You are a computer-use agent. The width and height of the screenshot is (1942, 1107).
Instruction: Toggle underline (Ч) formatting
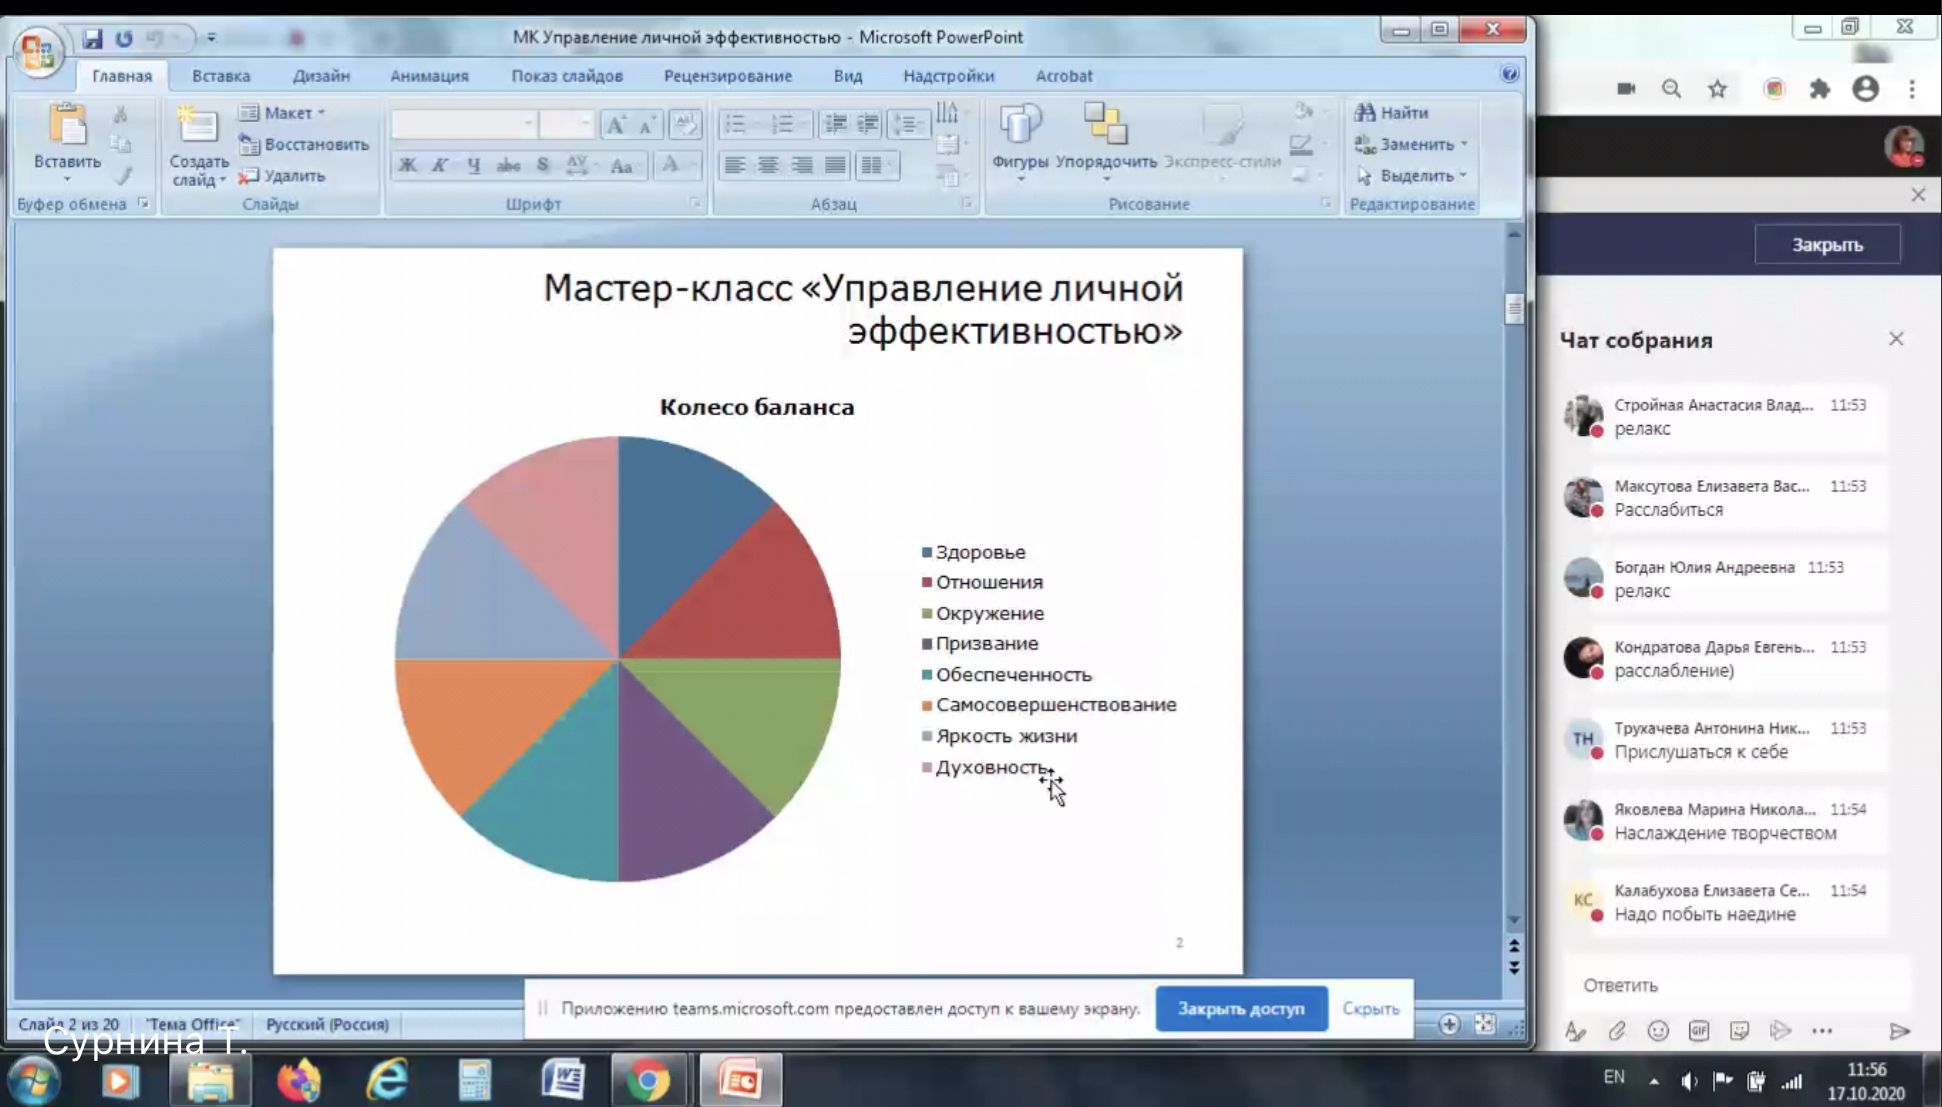(x=474, y=166)
